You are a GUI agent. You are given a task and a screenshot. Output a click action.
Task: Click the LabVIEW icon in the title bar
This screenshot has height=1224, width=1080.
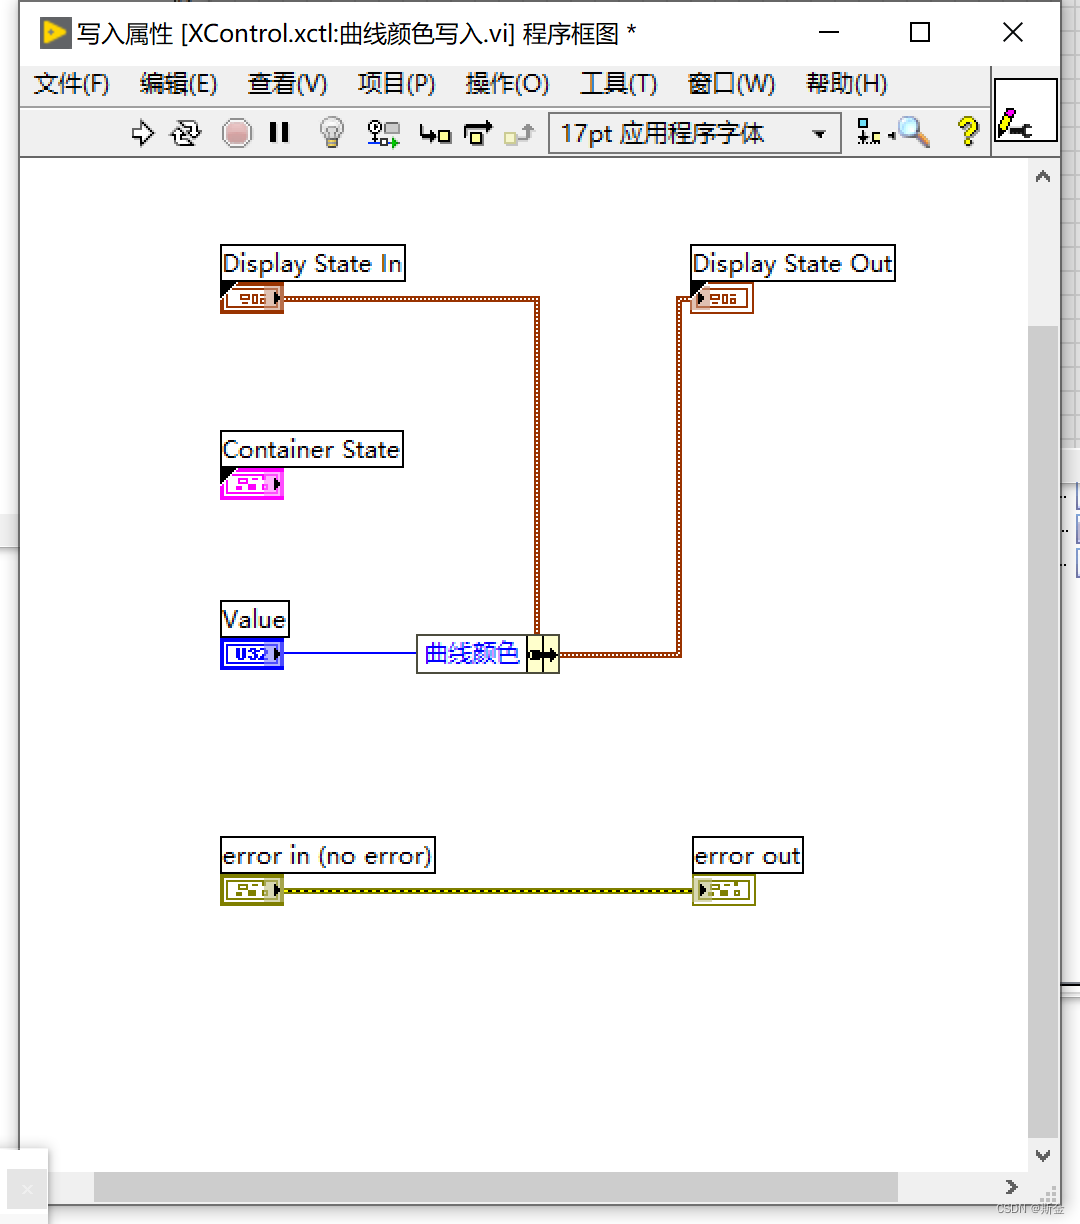point(55,32)
